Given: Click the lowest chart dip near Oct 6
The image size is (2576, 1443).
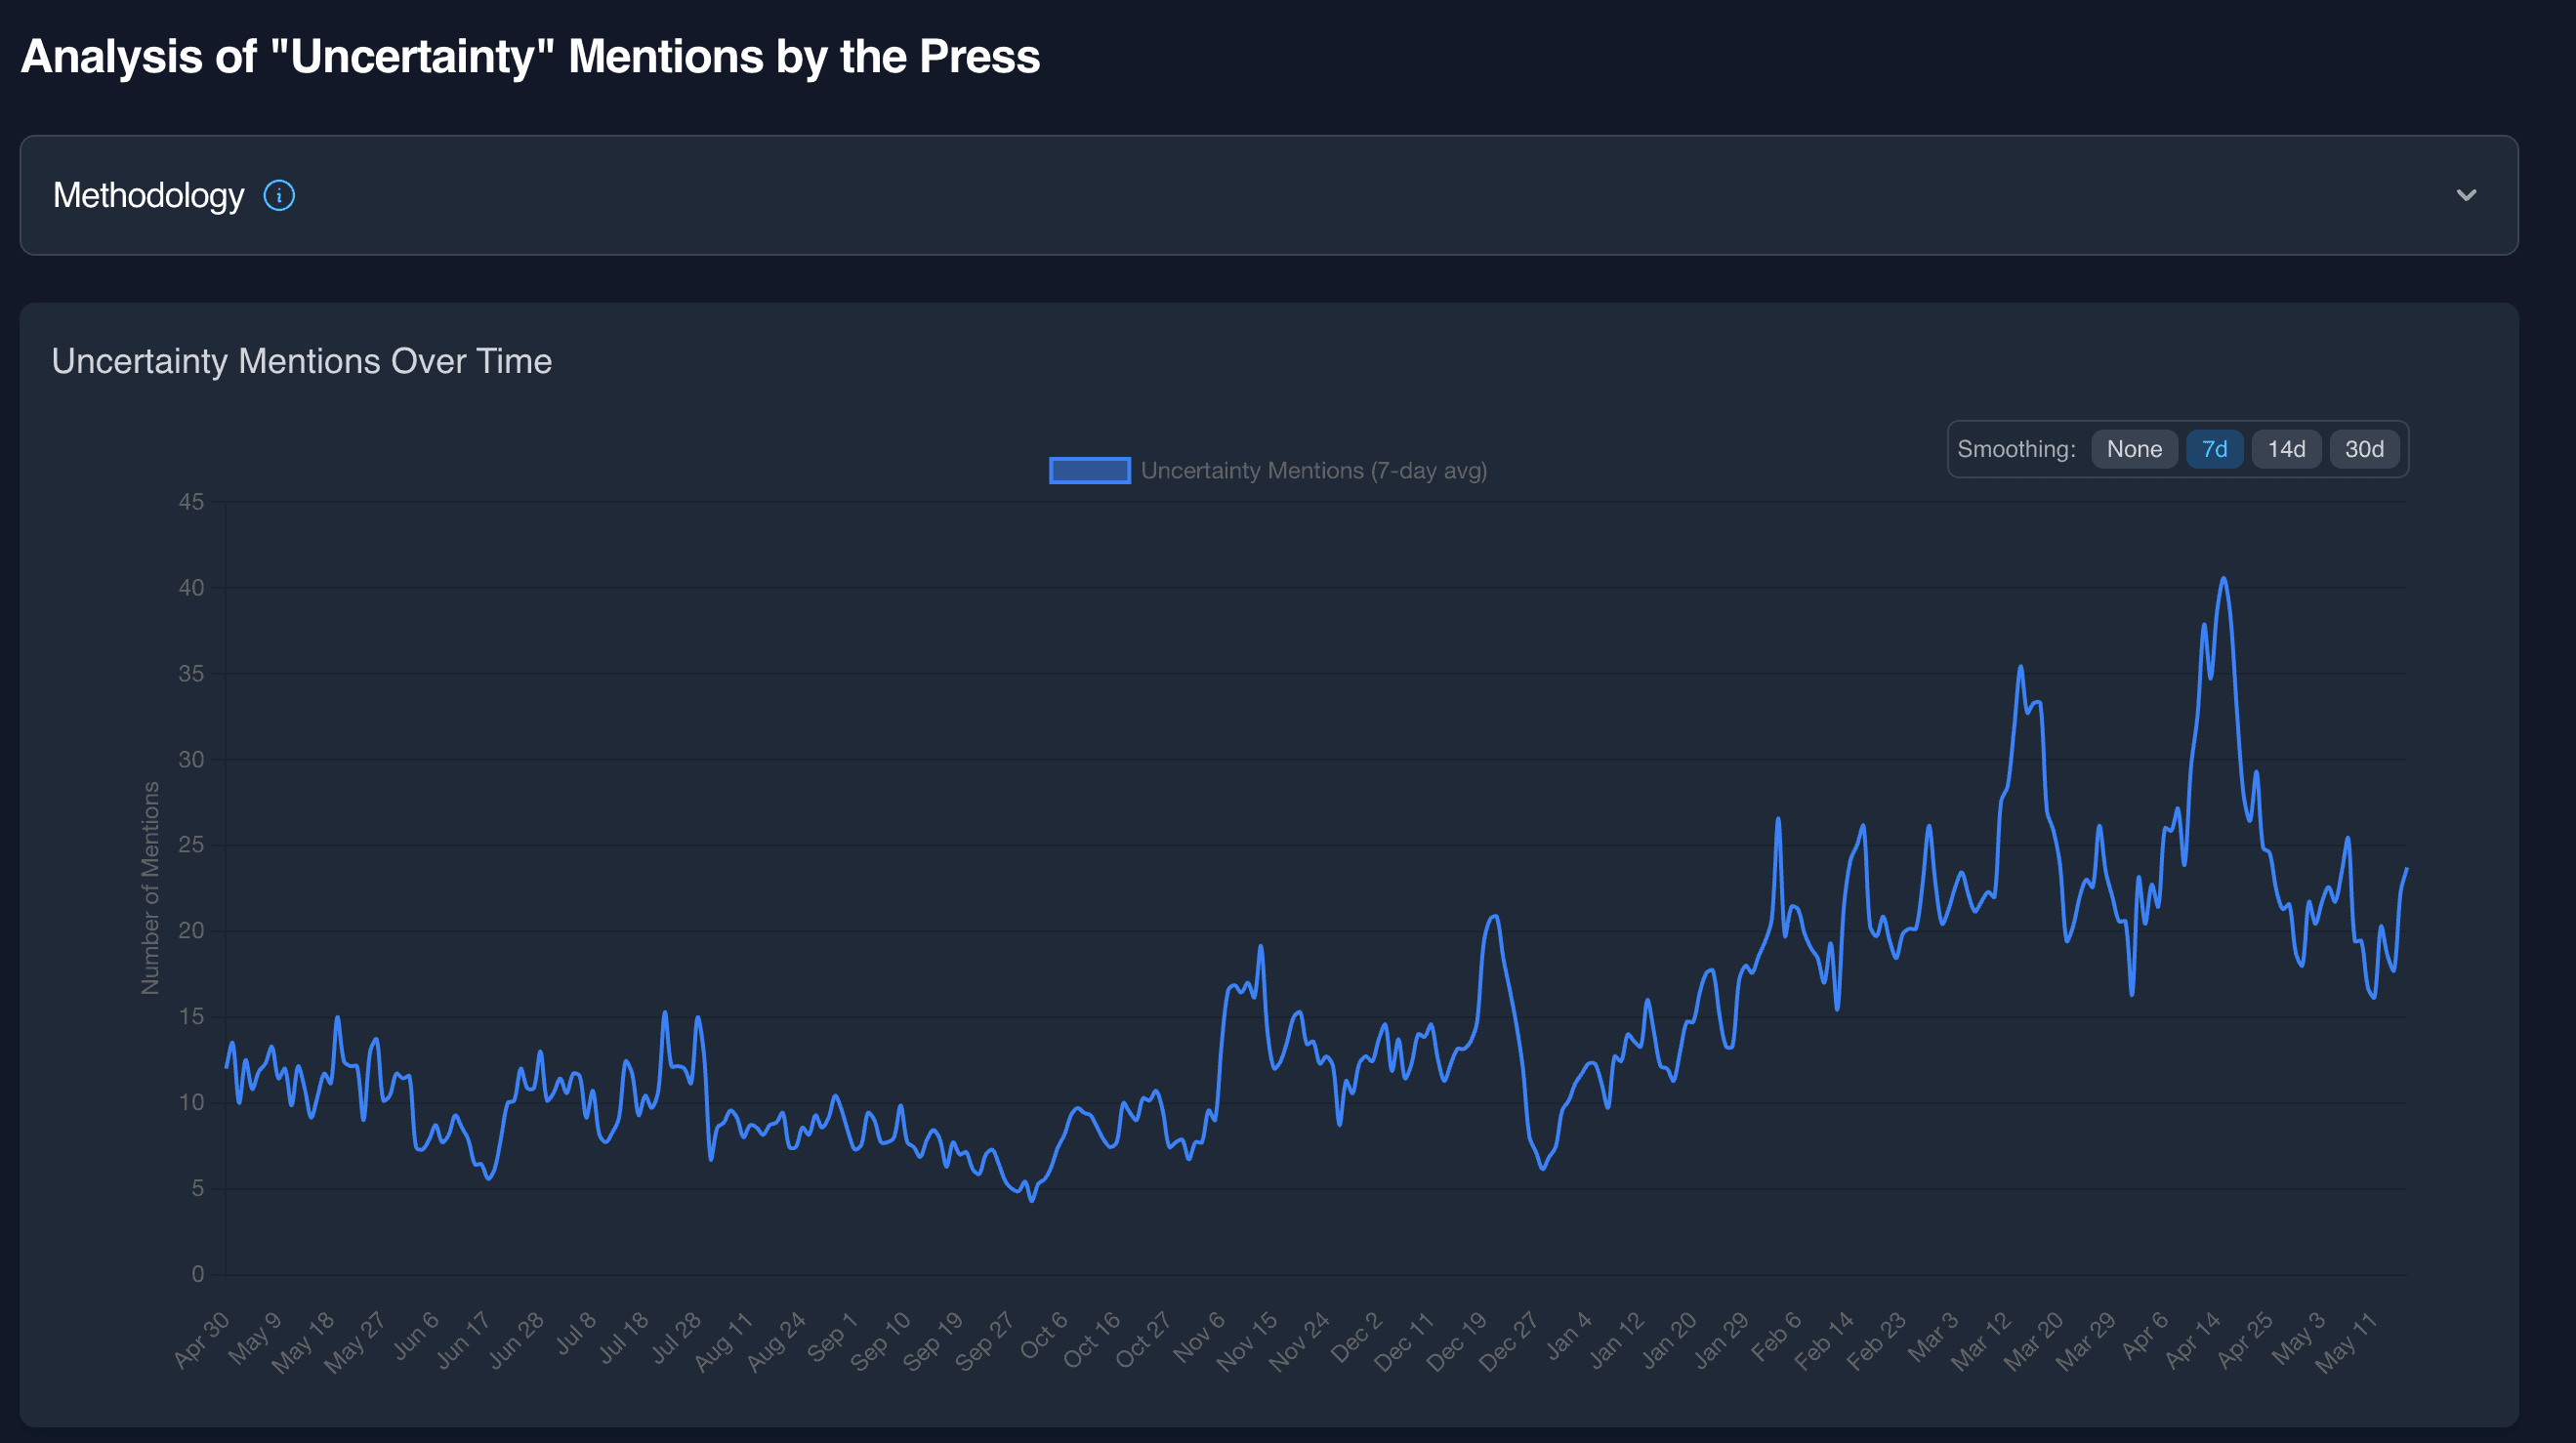Looking at the screenshot, I should pos(1032,1199).
